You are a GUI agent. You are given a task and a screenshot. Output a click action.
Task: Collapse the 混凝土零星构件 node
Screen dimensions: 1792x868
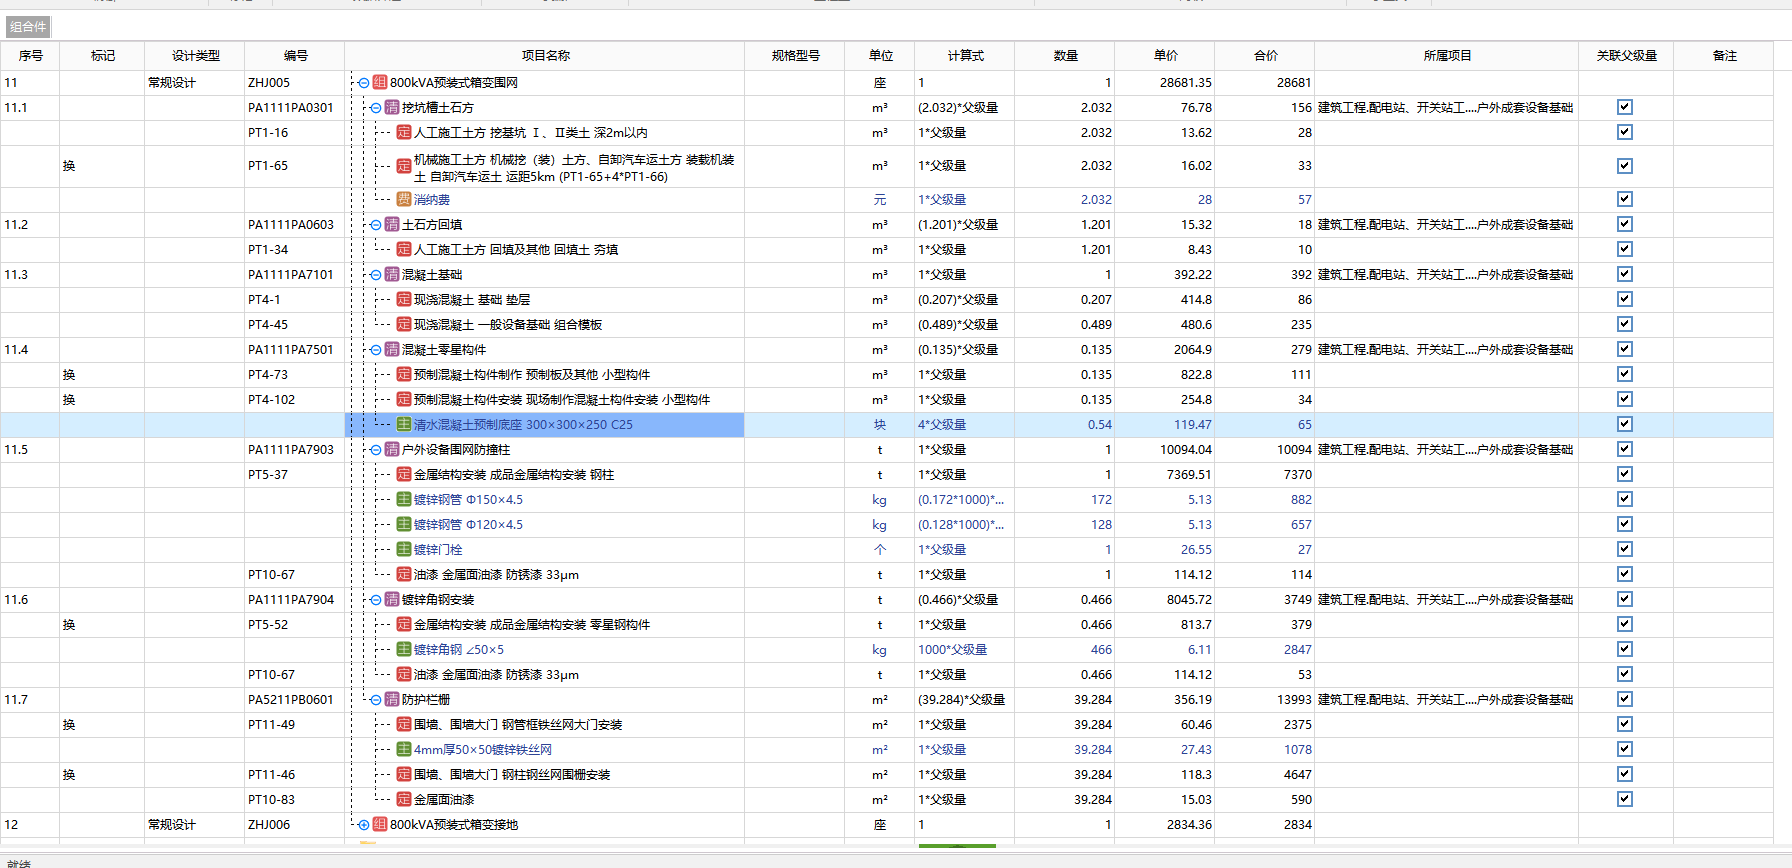(x=376, y=350)
